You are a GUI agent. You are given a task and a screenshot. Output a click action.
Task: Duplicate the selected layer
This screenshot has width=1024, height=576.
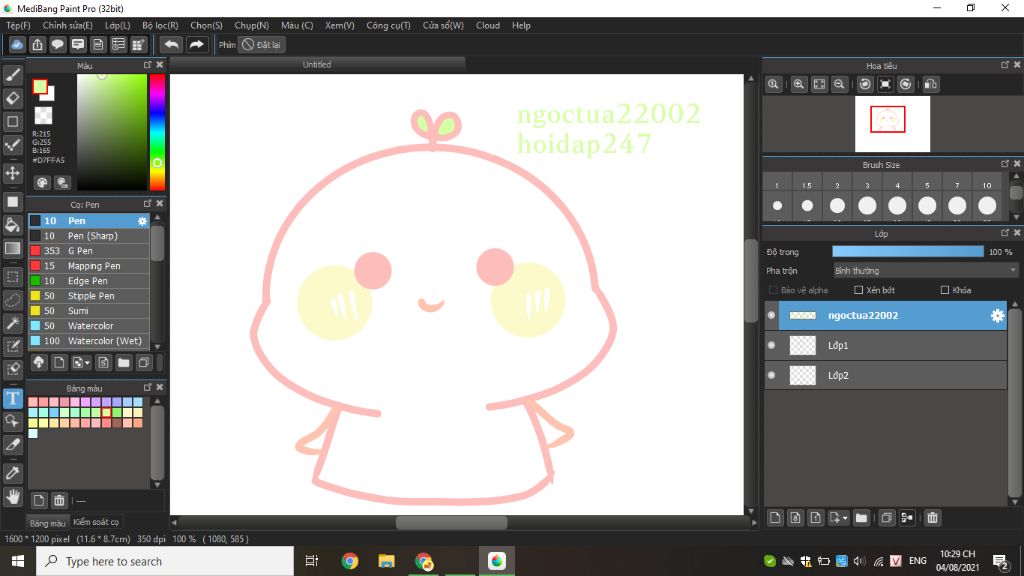pyautogui.click(x=886, y=518)
